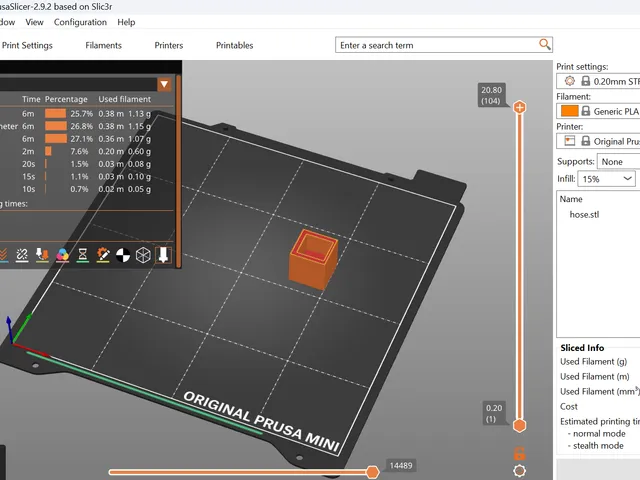Click the horizontal moves slider thumb

(372, 472)
